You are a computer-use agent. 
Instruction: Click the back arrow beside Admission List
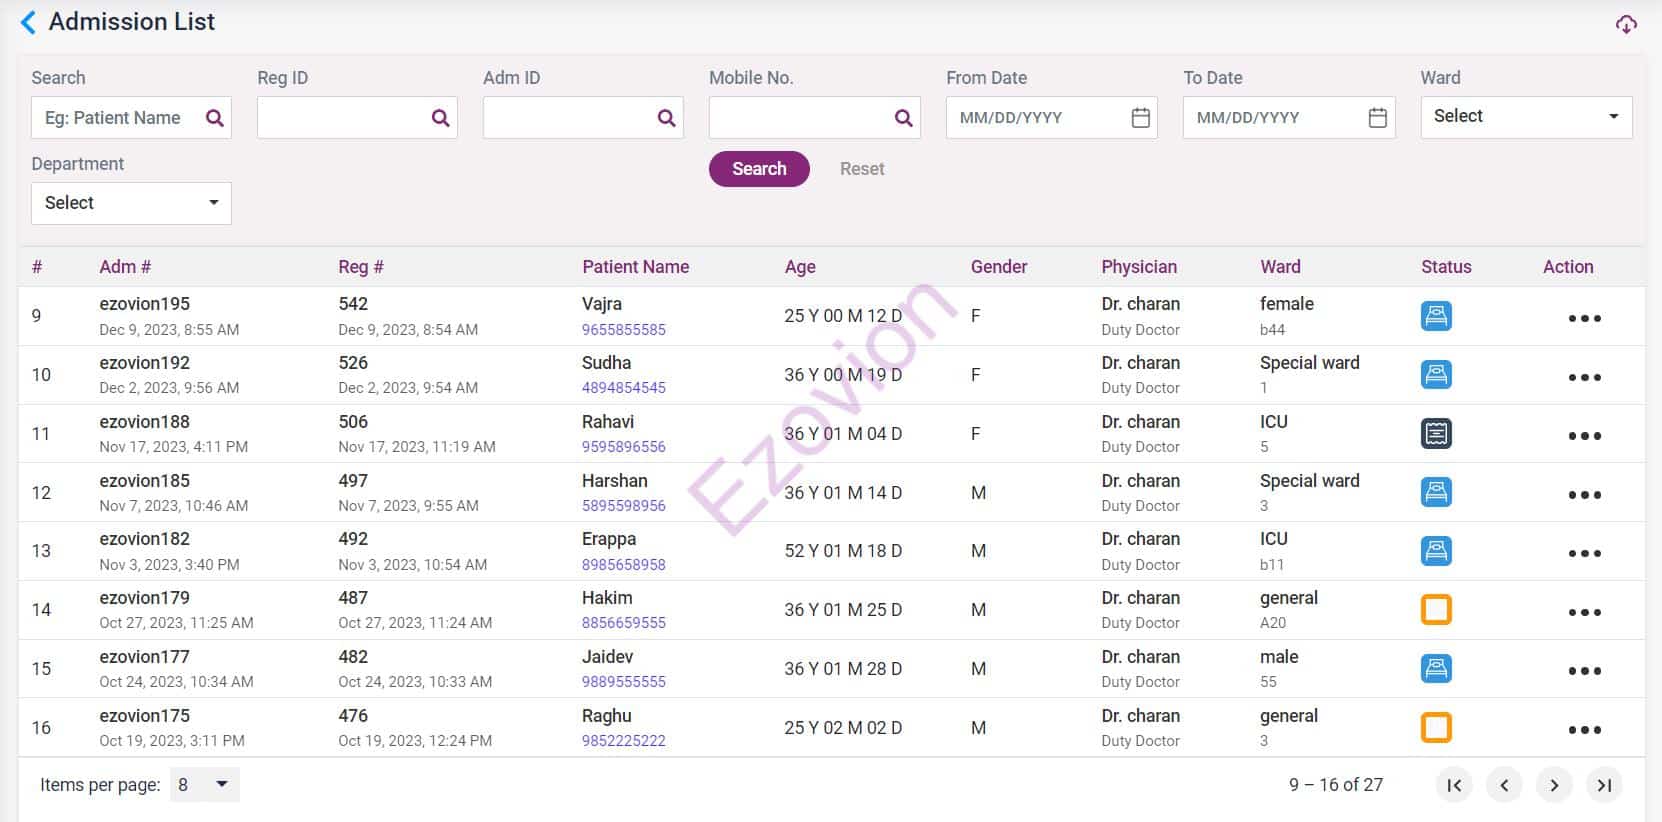point(28,22)
